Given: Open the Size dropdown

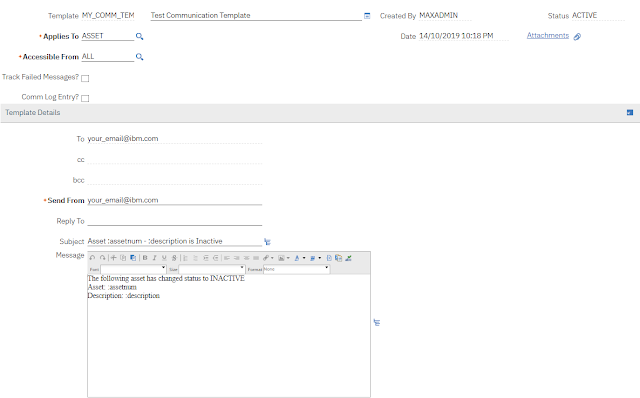Looking at the screenshot, I should [212, 269].
